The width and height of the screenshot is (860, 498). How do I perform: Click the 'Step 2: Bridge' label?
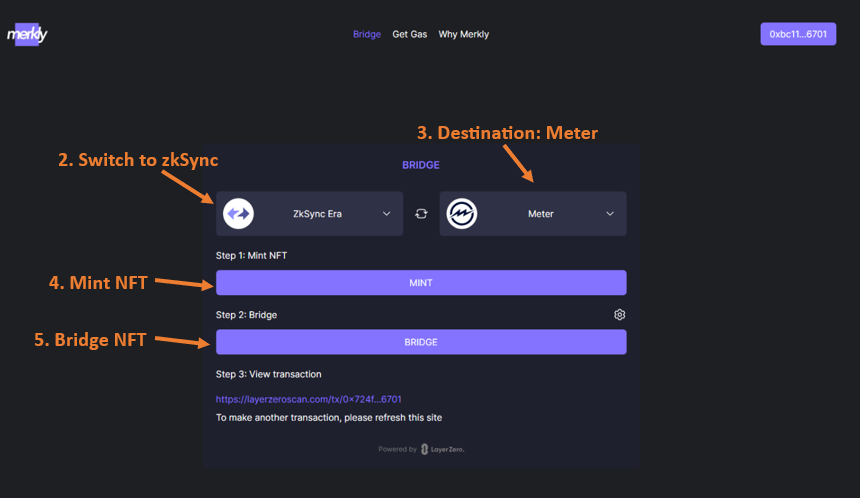coord(246,315)
